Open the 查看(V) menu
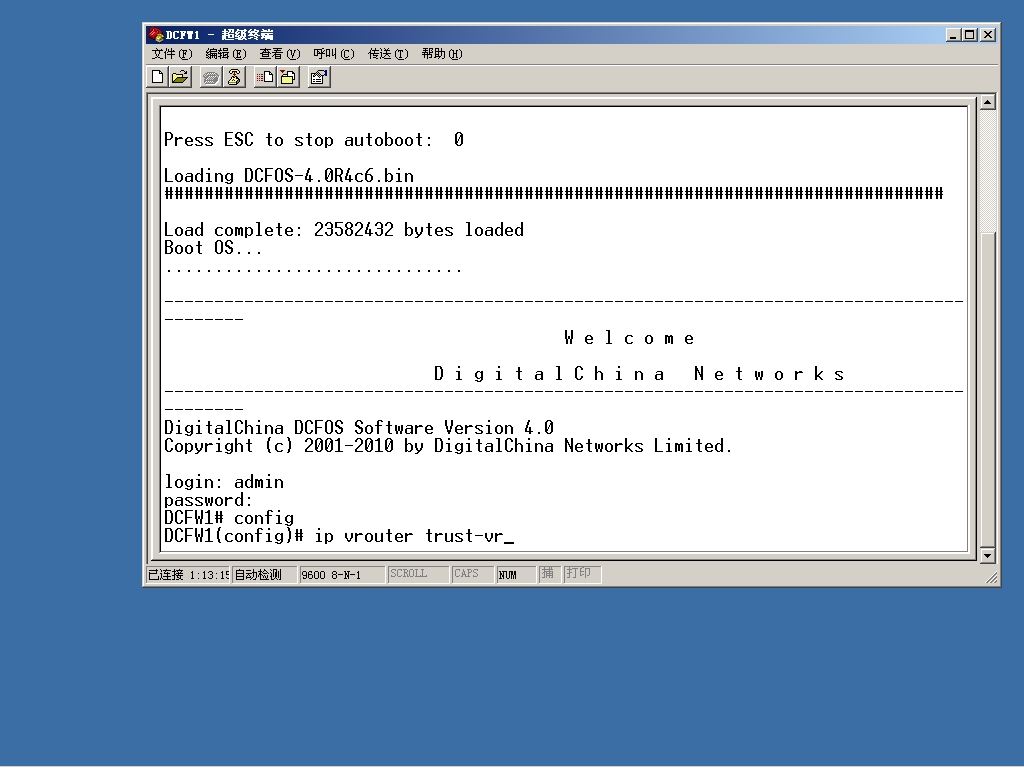The image size is (1024, 768). pos(280,54)
